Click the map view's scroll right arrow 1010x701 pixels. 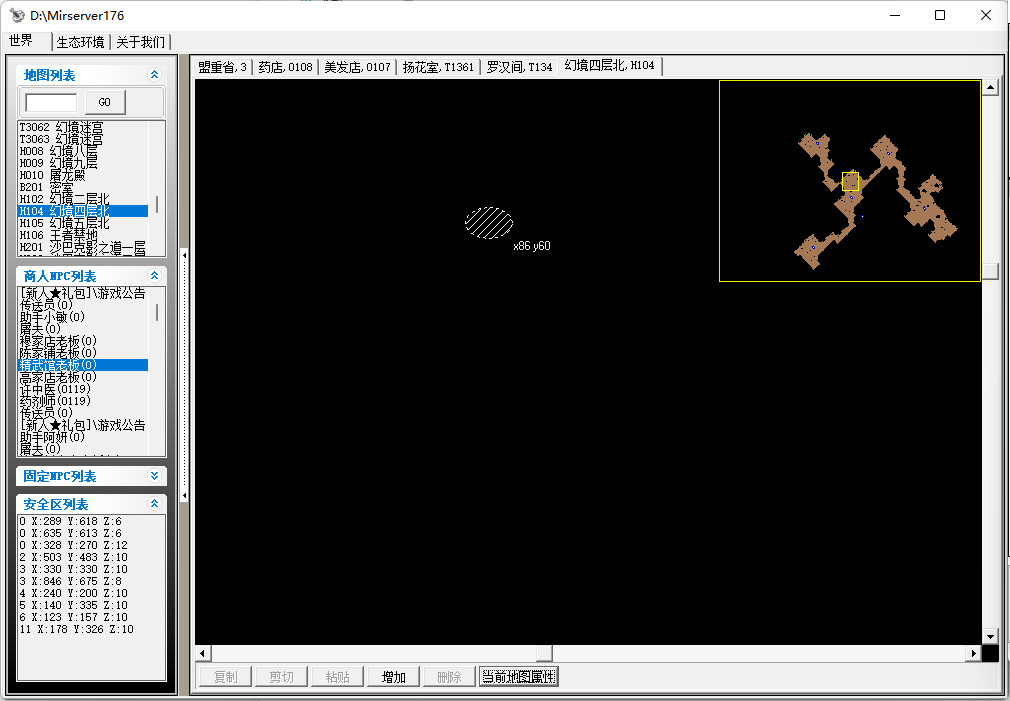[x=974, y=653]
